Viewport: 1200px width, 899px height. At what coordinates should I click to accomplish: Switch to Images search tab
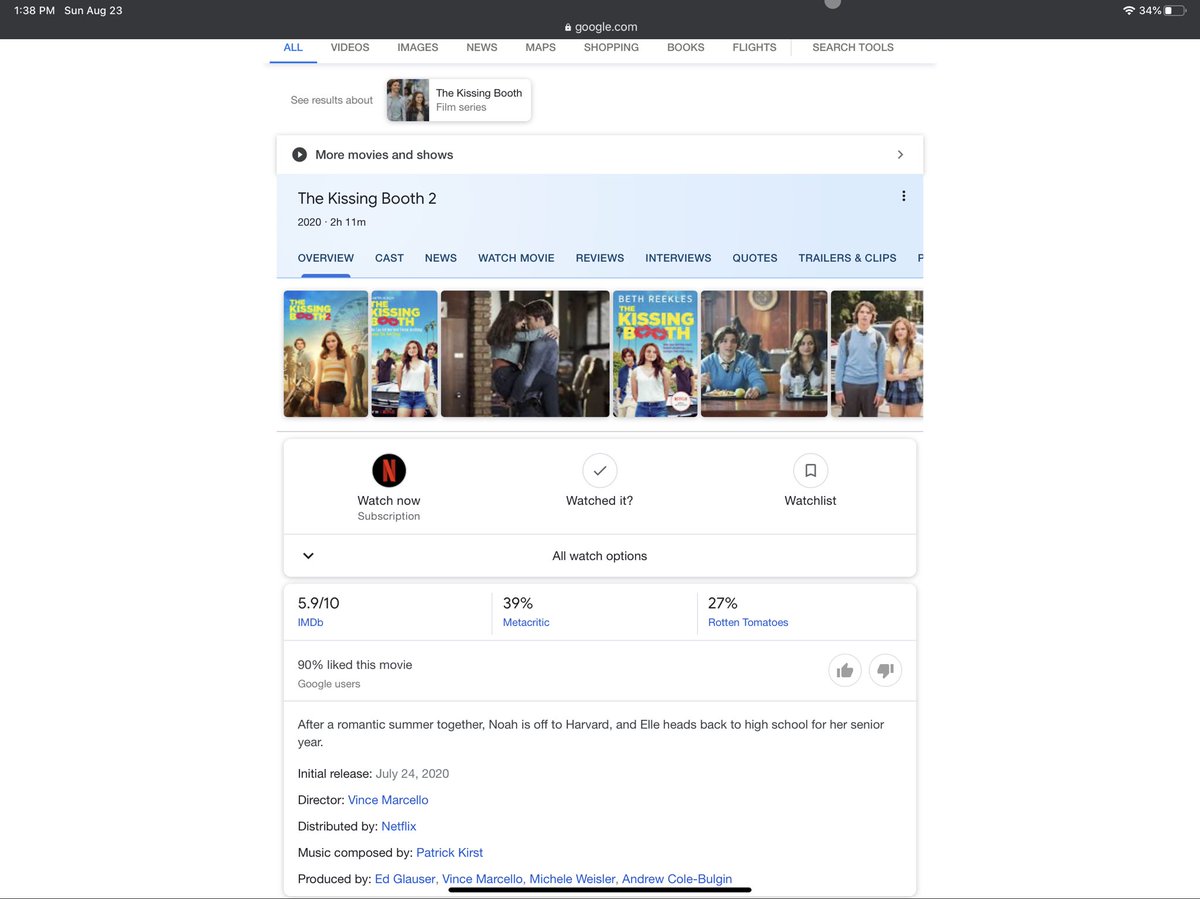[417, 47]
